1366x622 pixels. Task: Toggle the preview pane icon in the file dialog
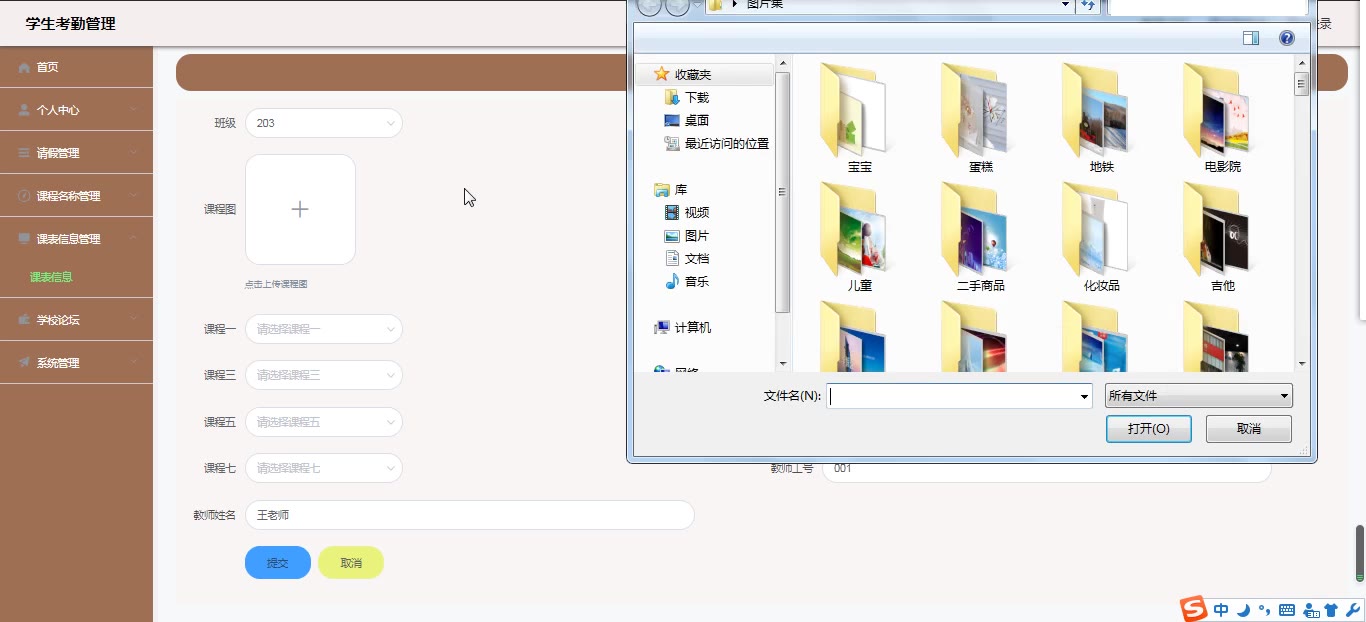1251,38
